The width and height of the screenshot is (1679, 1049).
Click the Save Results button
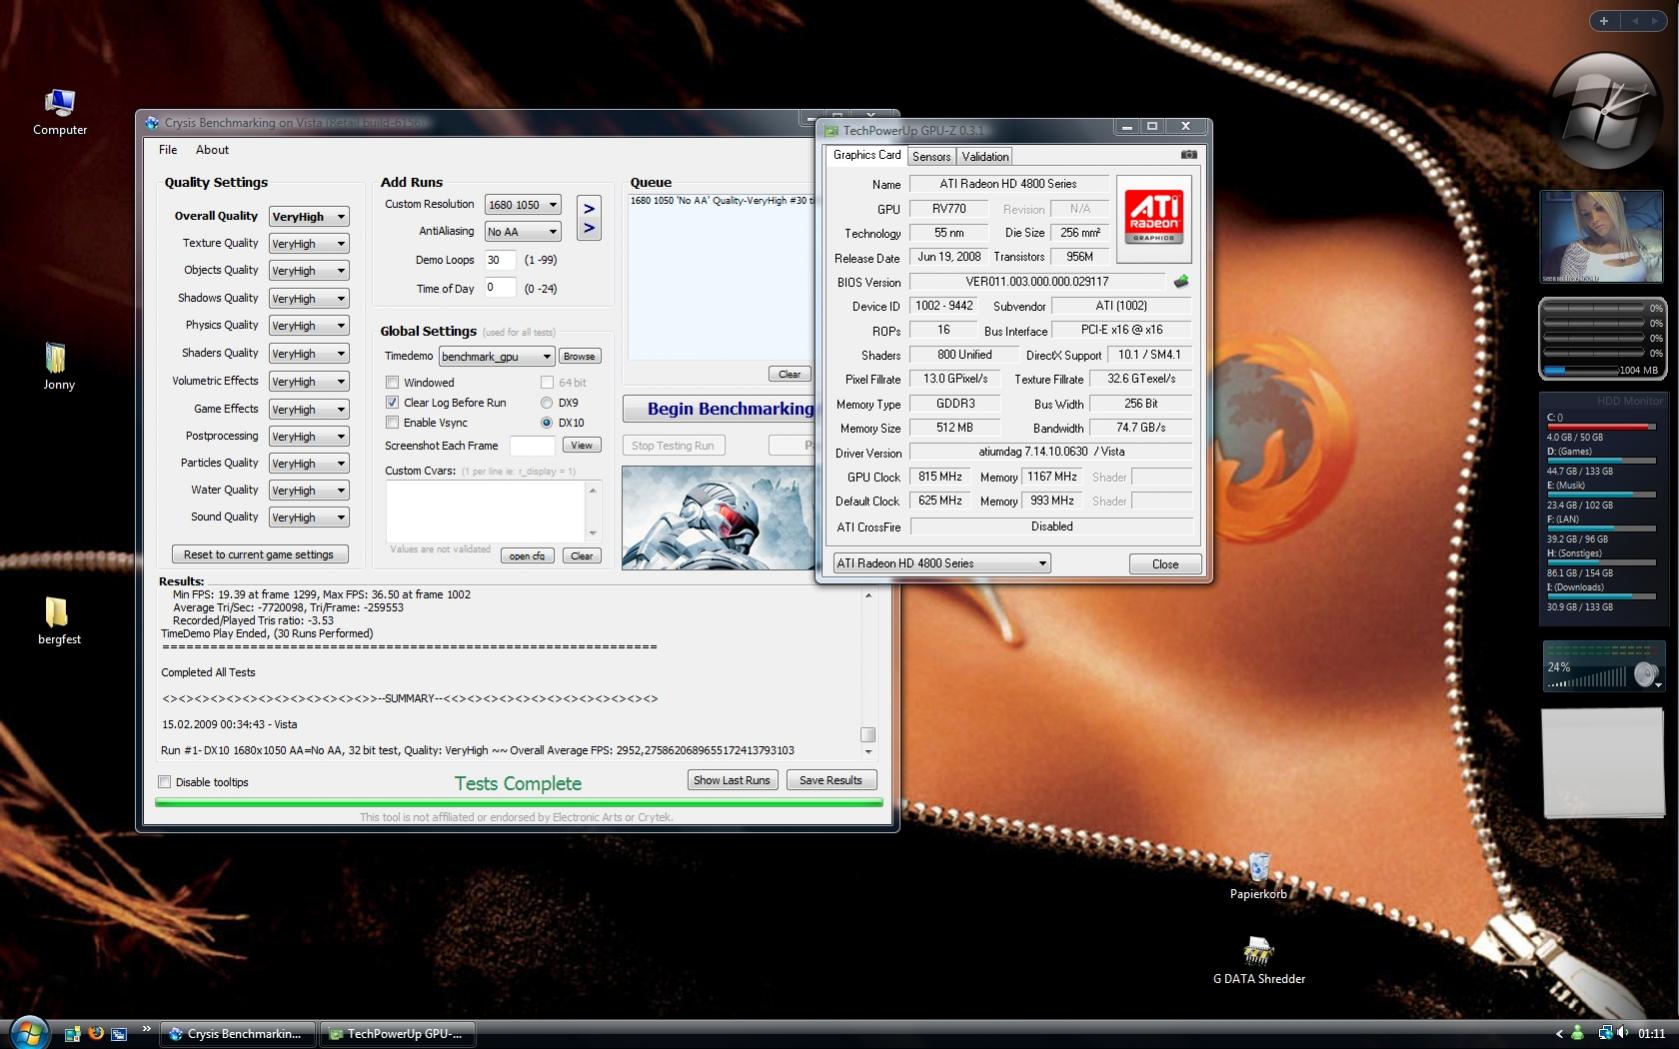click(x=831, y=780)
